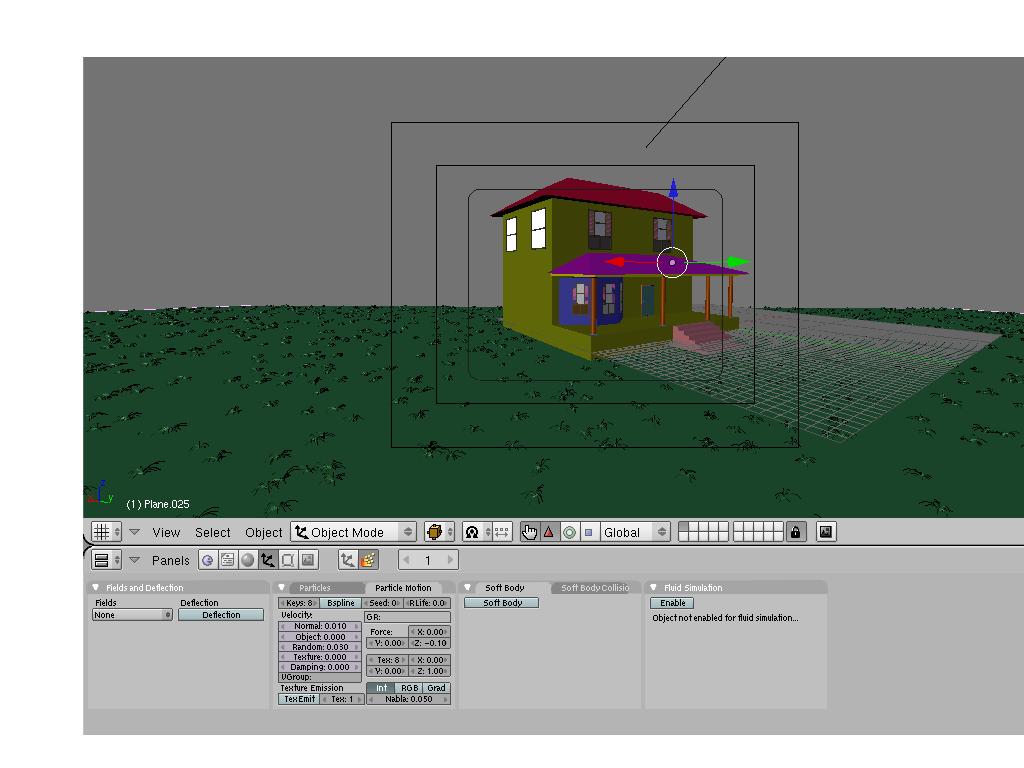Click the Nabla: 0.050 field

pos(408,699)
